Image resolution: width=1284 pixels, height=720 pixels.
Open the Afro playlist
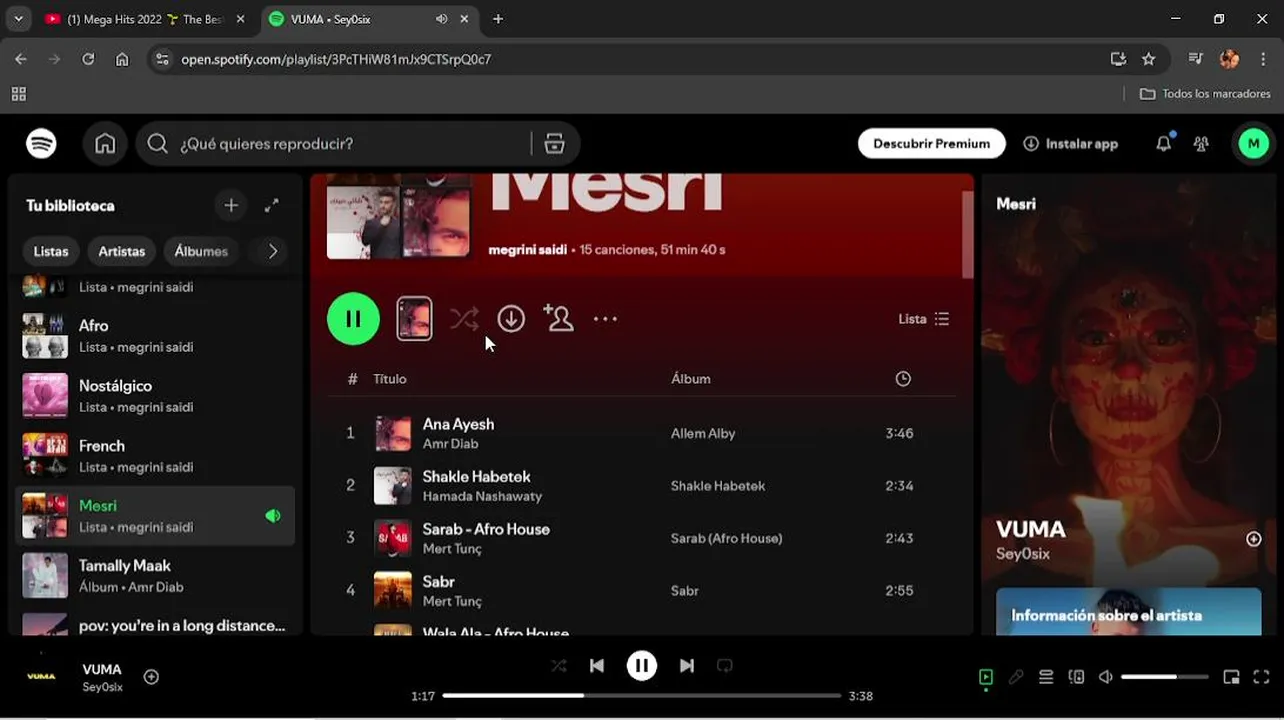(x=155, y=336)
